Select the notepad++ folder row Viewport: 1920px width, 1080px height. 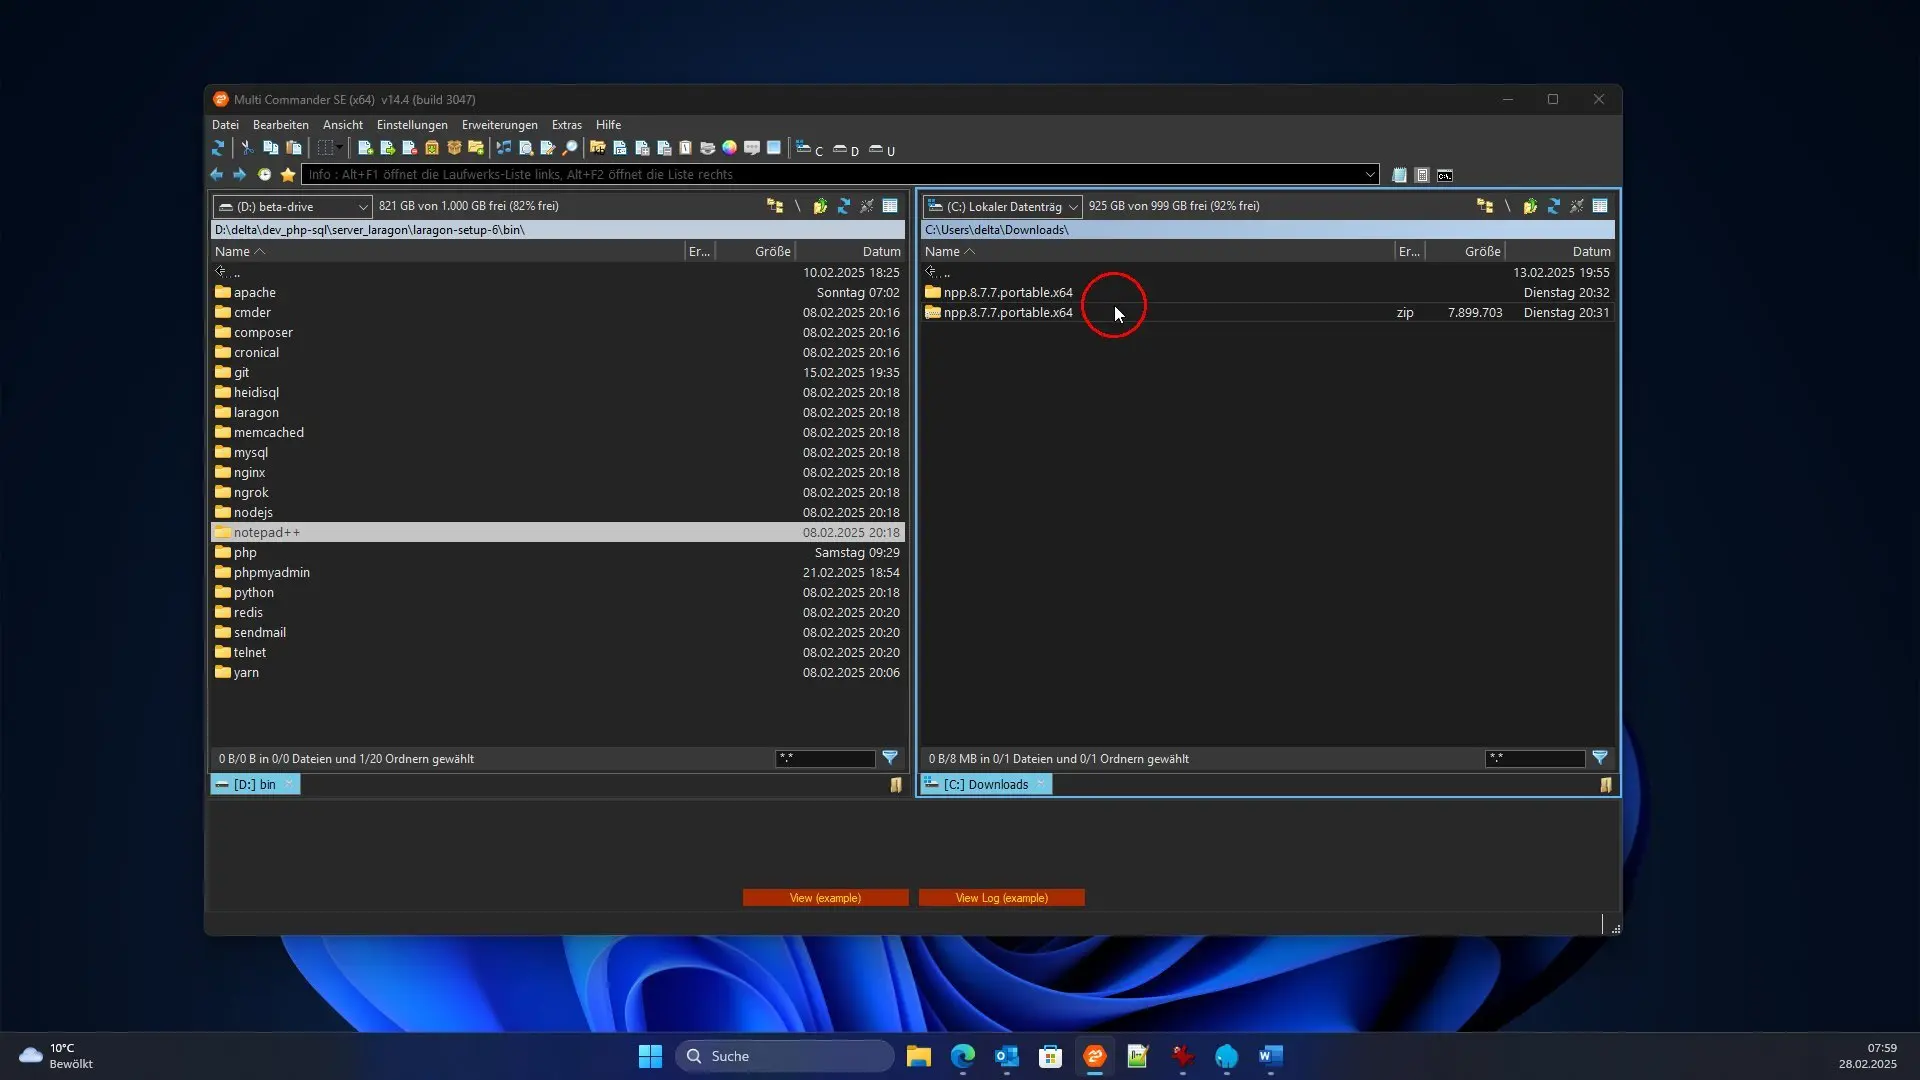point(558,532)
